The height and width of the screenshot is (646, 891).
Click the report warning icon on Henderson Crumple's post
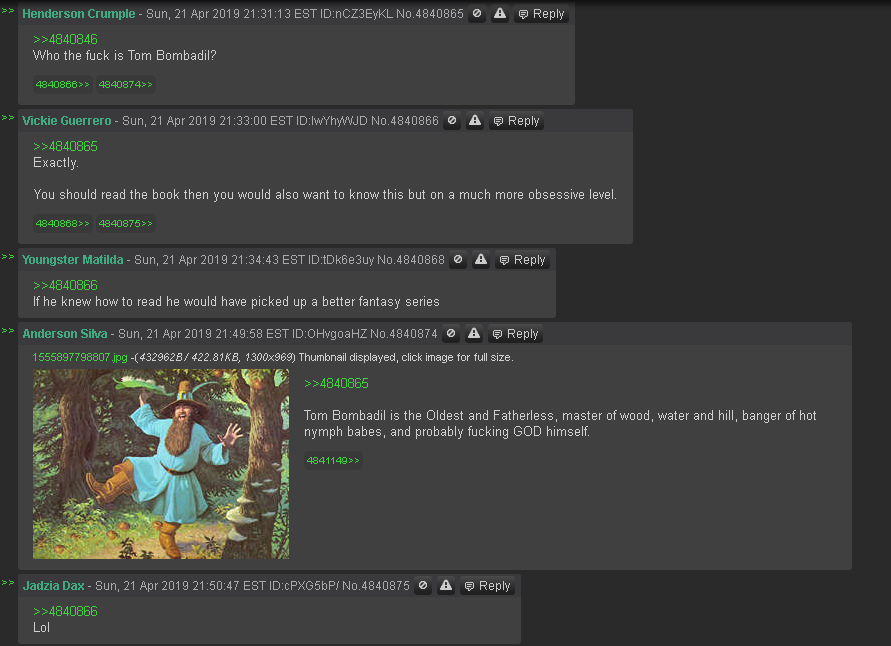(x=500, y=14)
